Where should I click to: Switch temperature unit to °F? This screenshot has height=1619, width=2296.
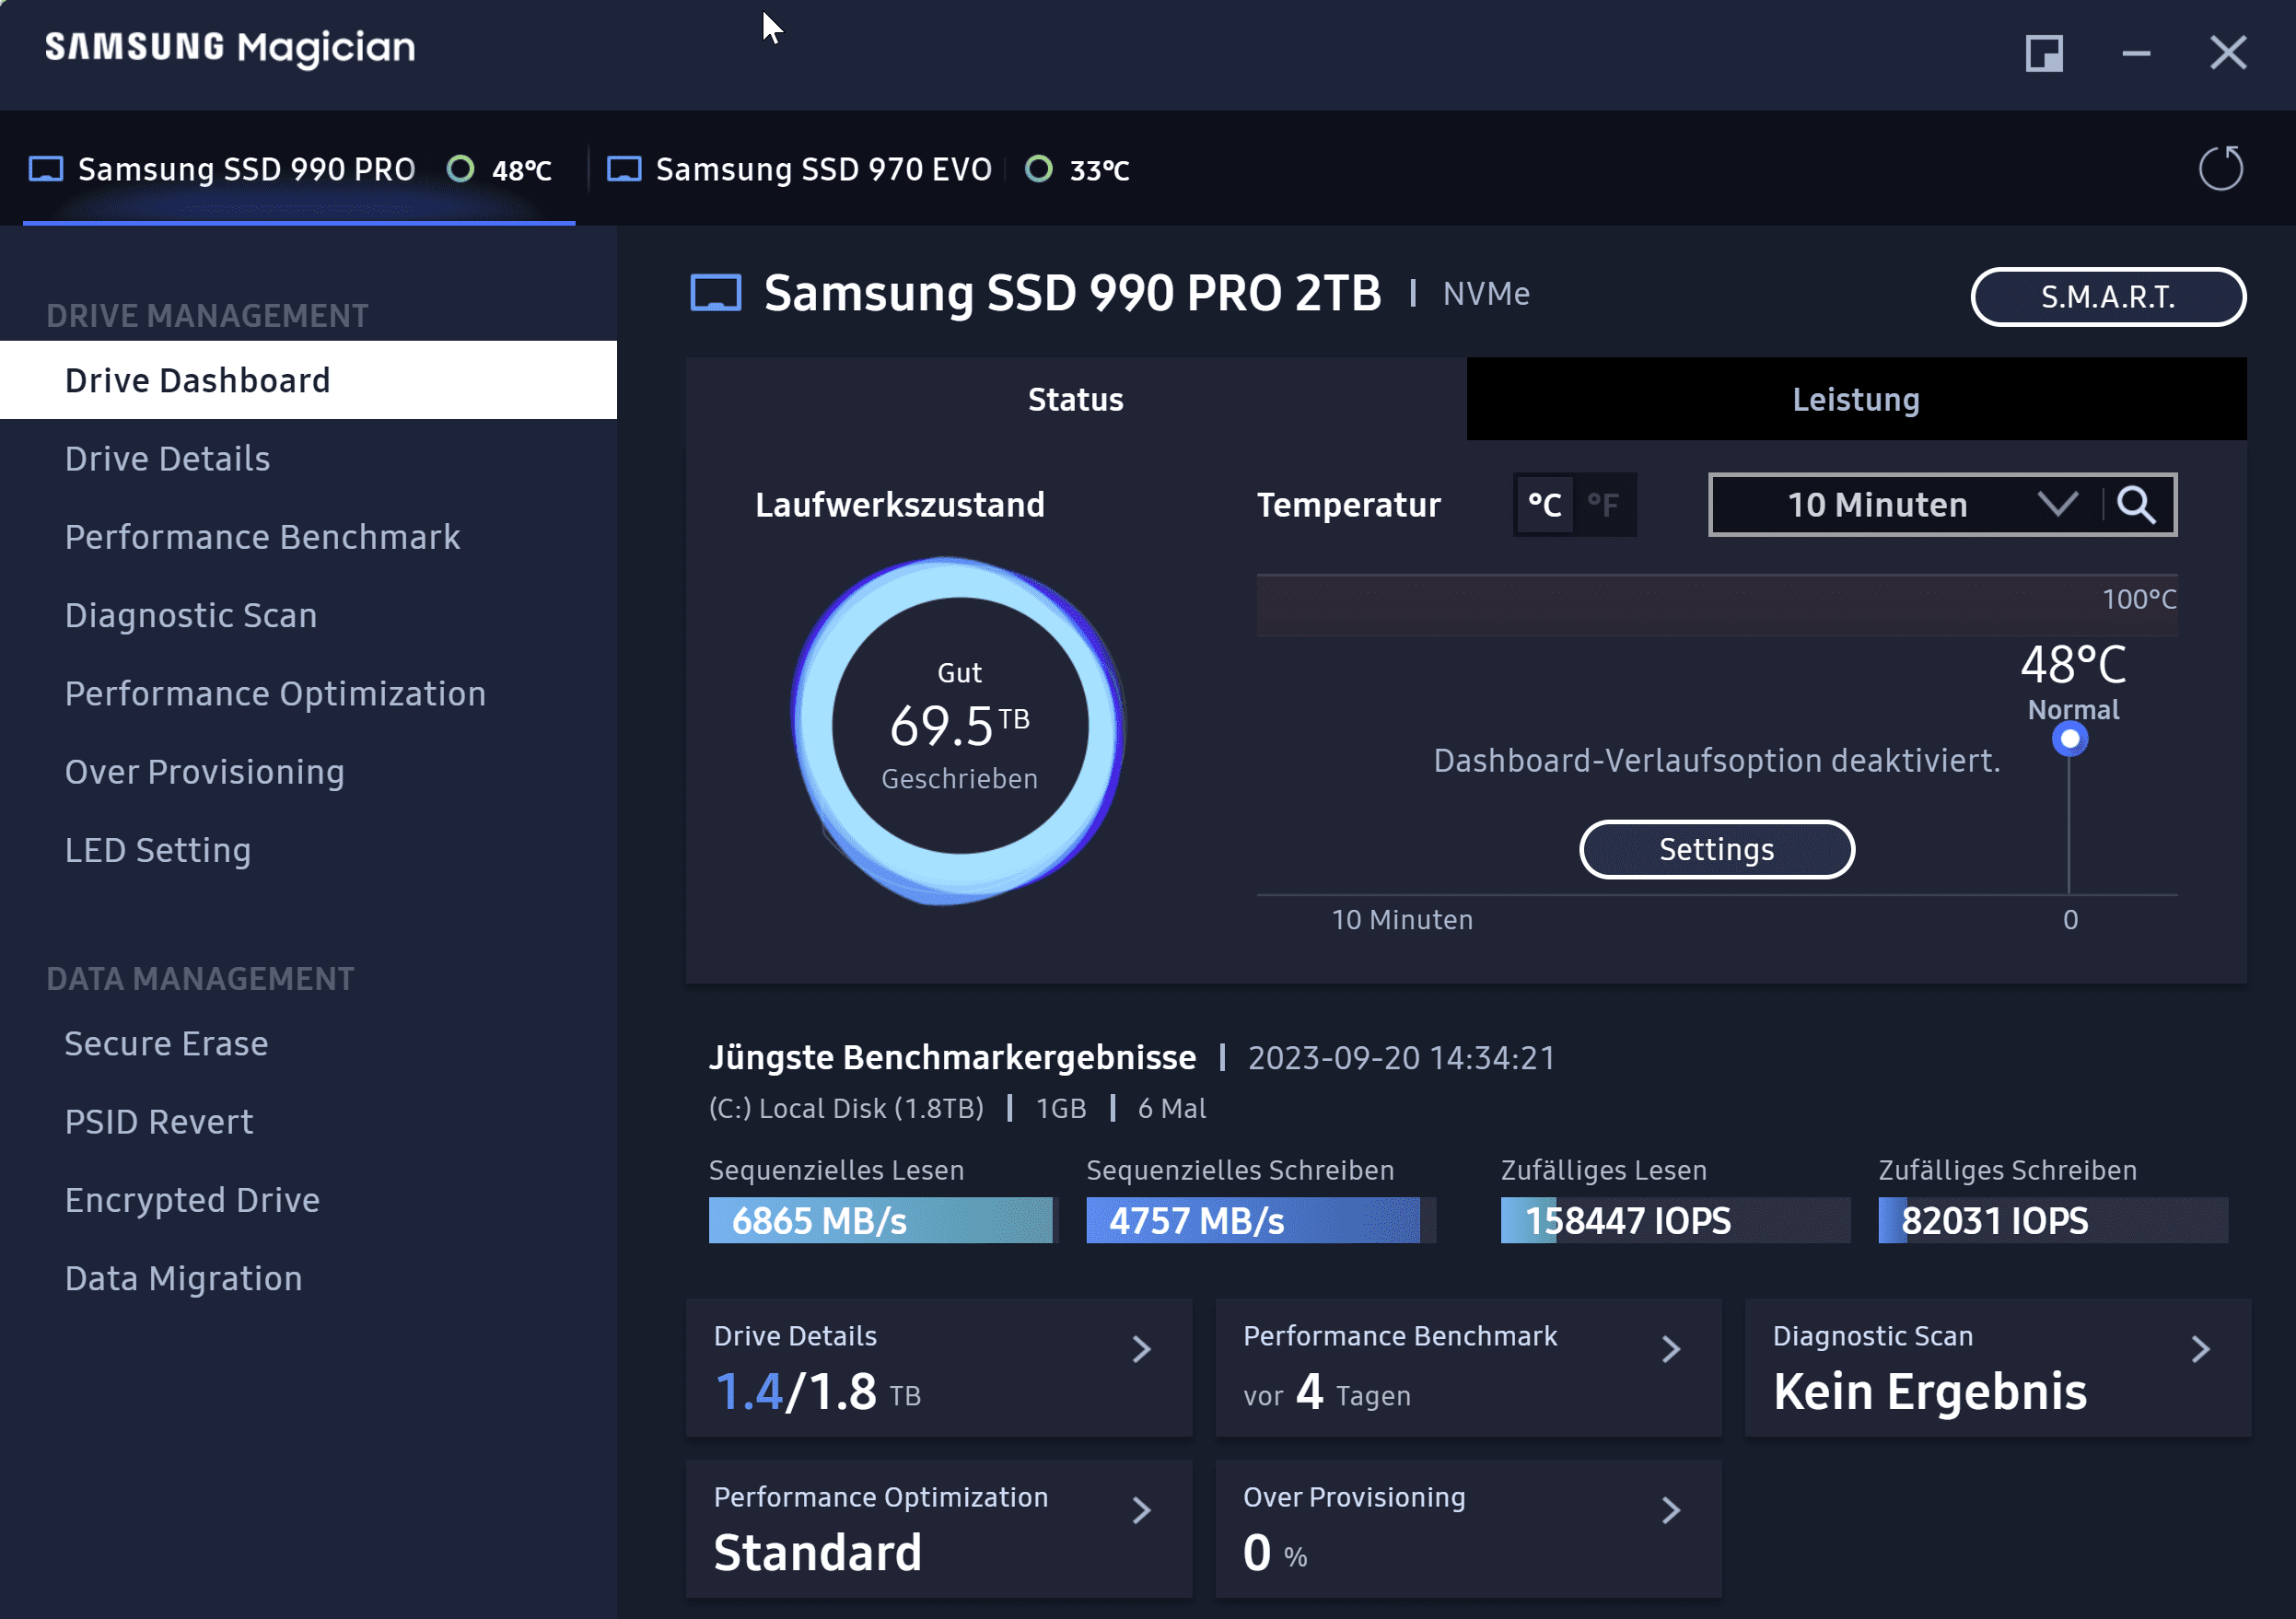click(1604, 505)
